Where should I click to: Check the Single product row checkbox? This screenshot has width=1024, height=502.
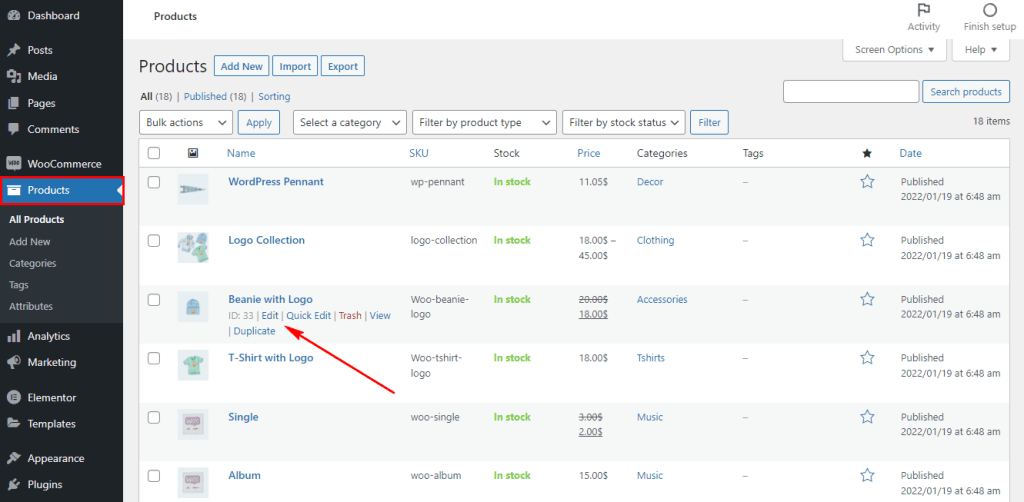[x=153, y=417]
